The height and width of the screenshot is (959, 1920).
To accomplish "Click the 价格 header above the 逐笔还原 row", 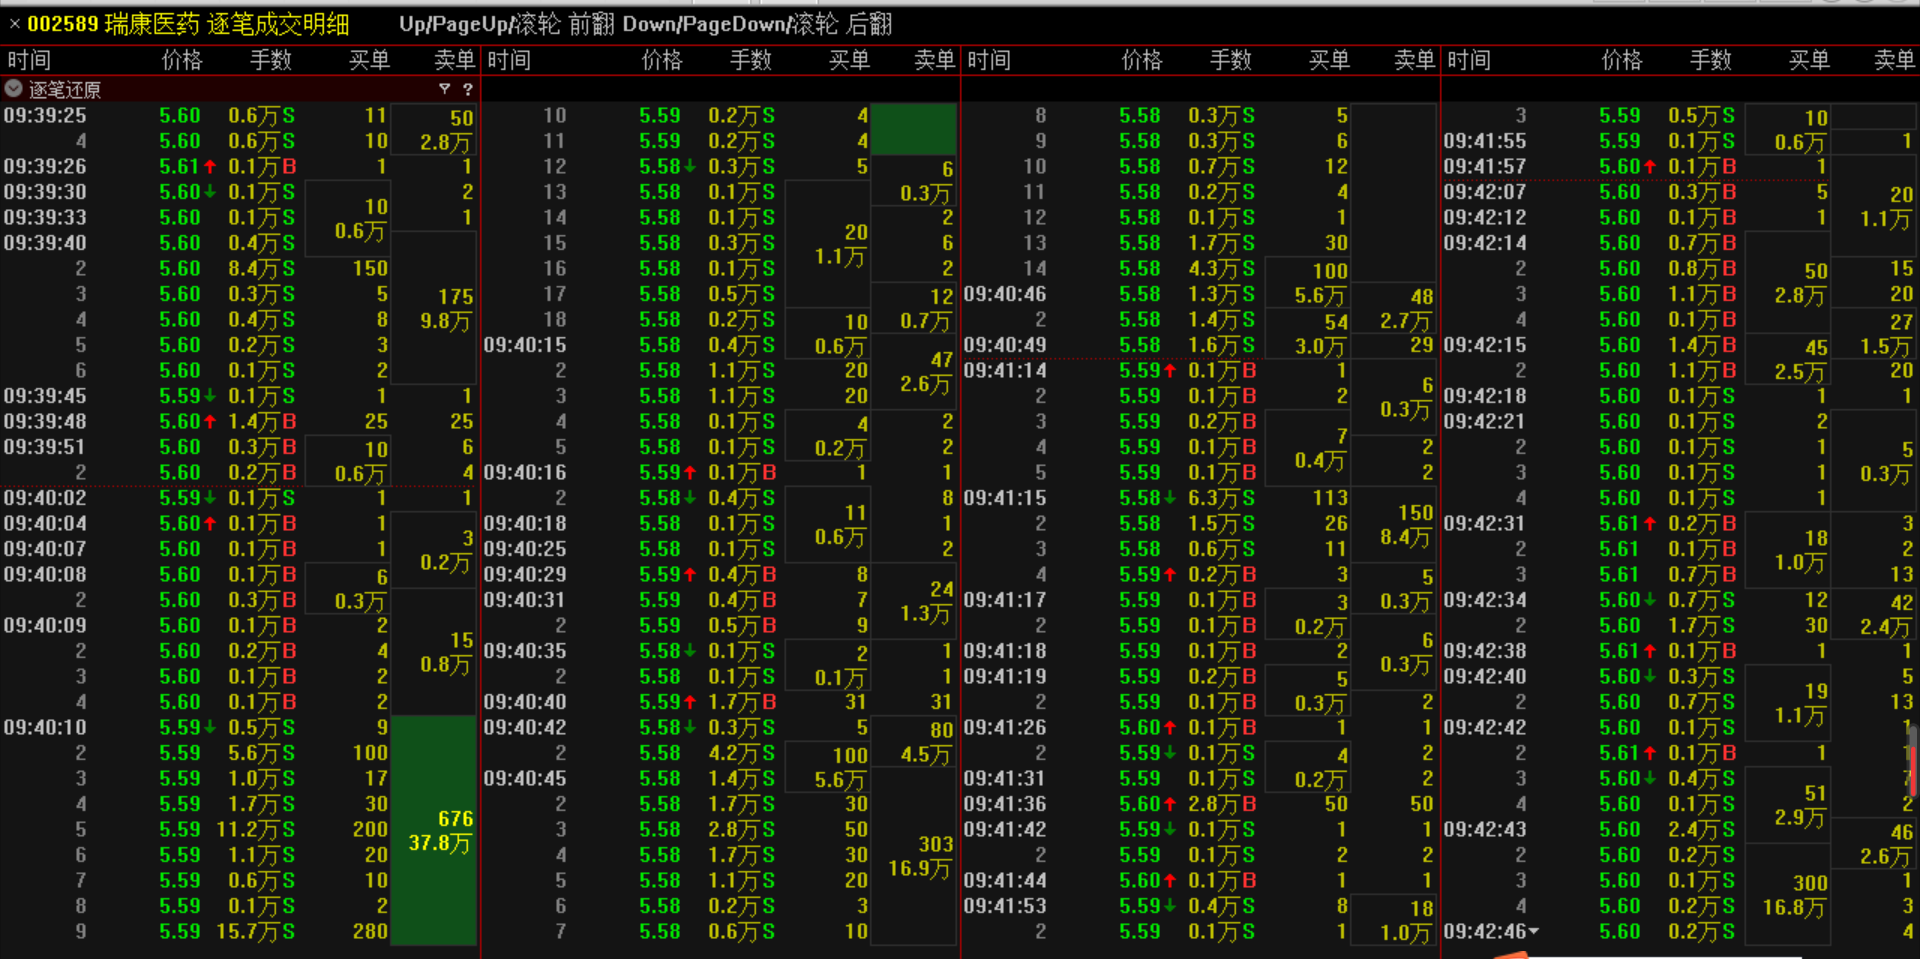I will [182, 60].
